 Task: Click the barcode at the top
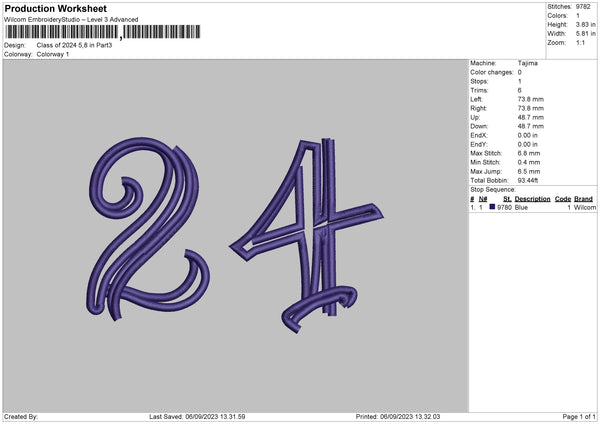103,32
